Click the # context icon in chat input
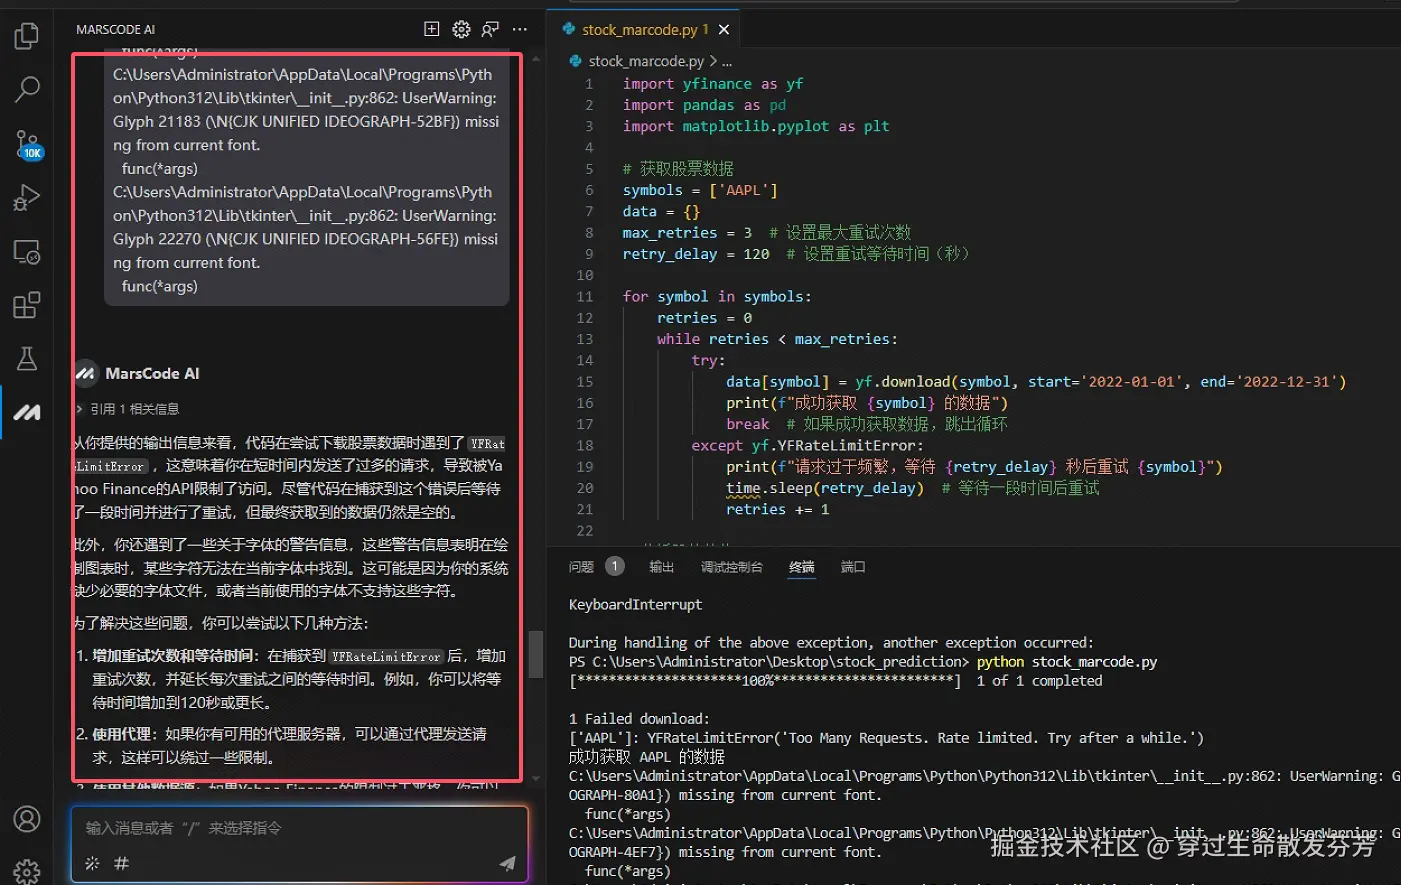1401x885 pixels. pos(121,863)
